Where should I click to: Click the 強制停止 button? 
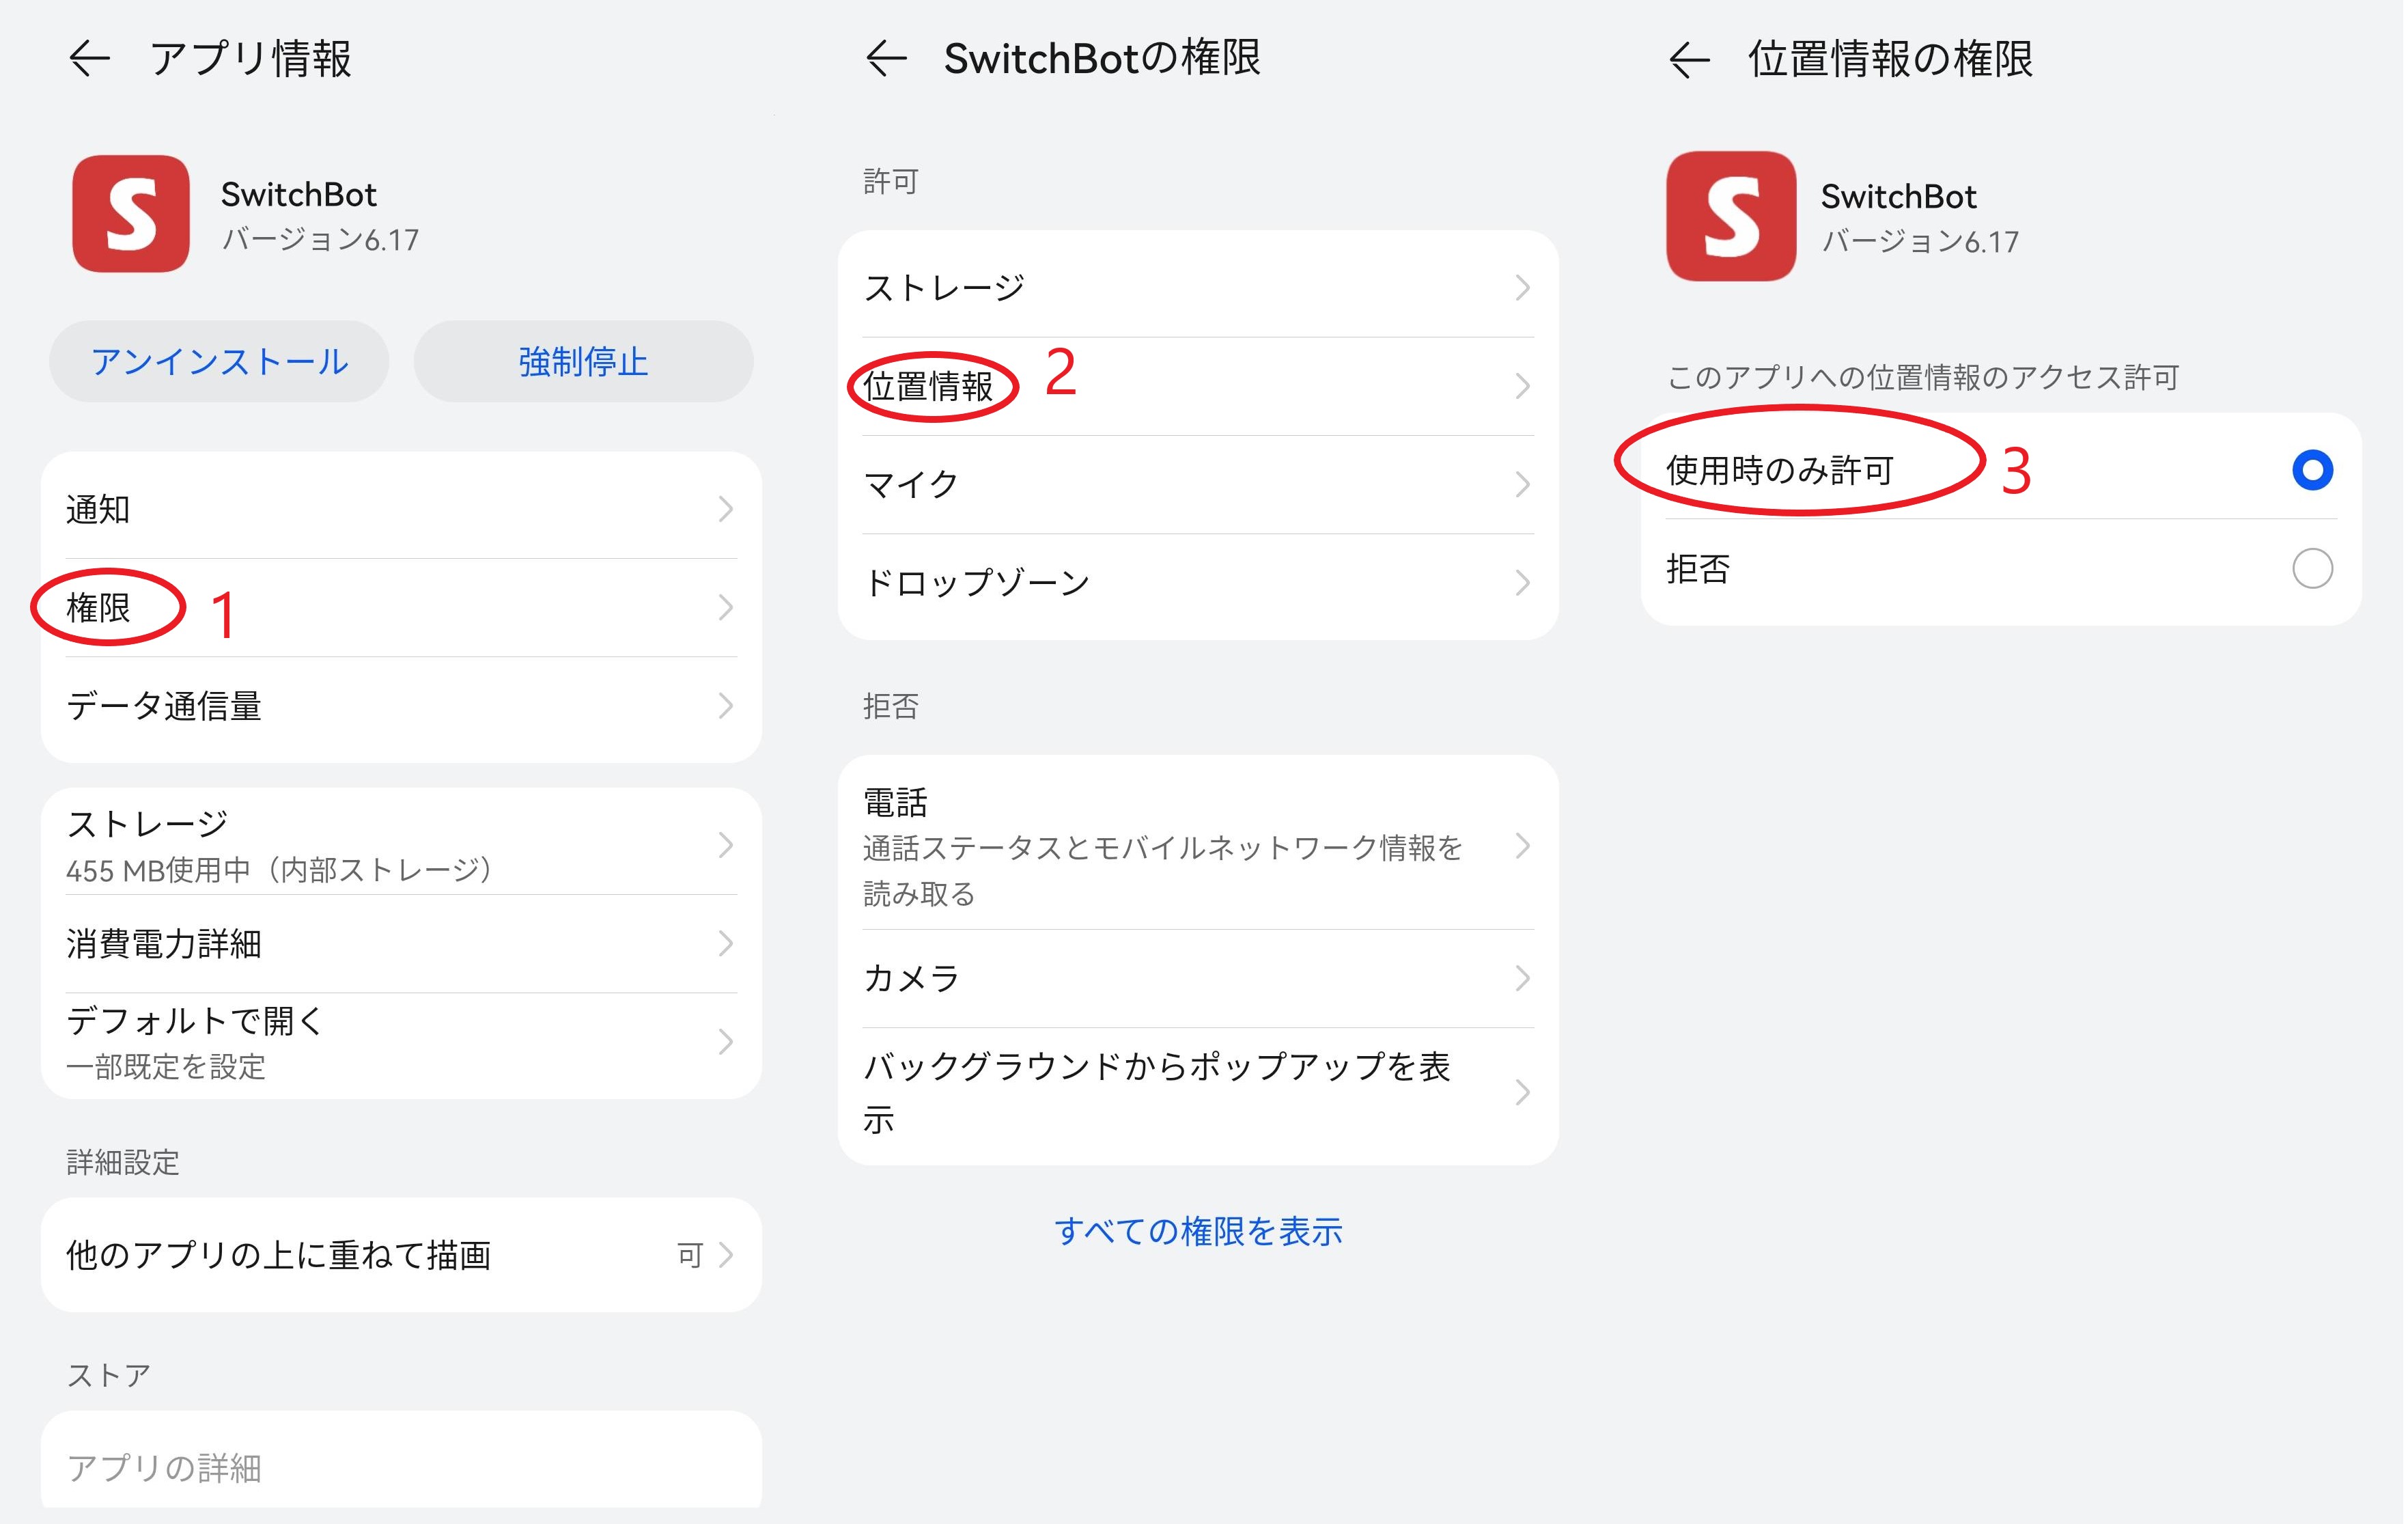tap(583, 361)
